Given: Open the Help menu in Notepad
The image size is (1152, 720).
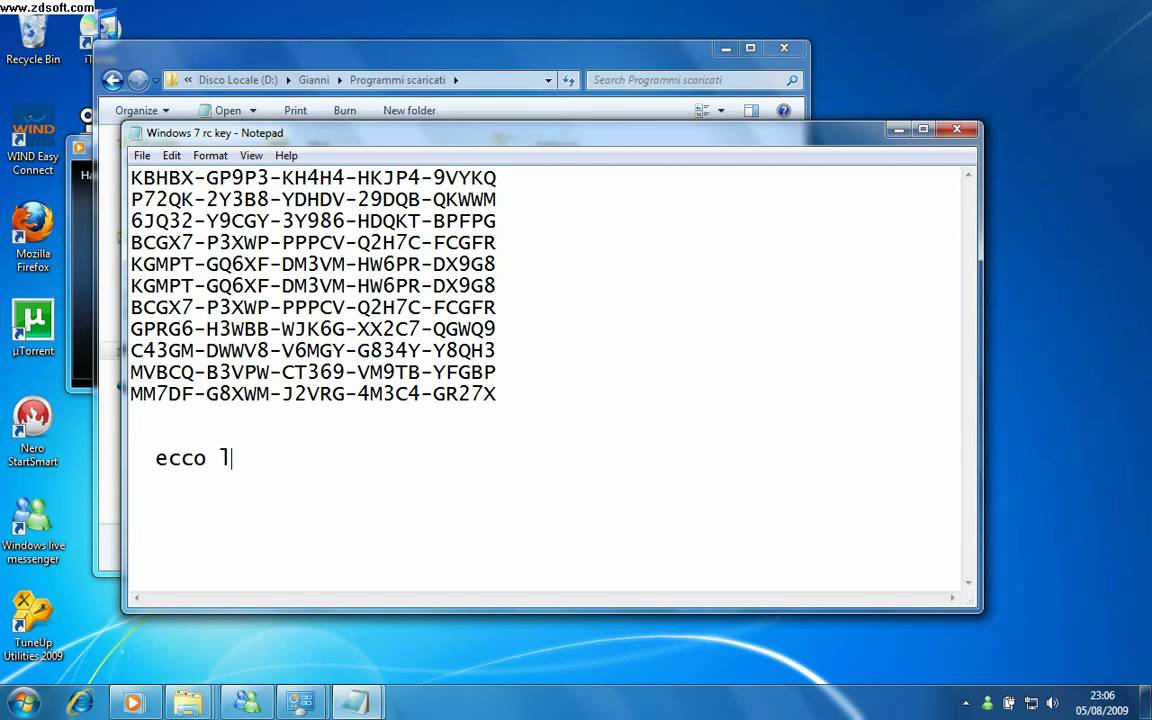Looking at the screenshot, I should coord(286,156).
